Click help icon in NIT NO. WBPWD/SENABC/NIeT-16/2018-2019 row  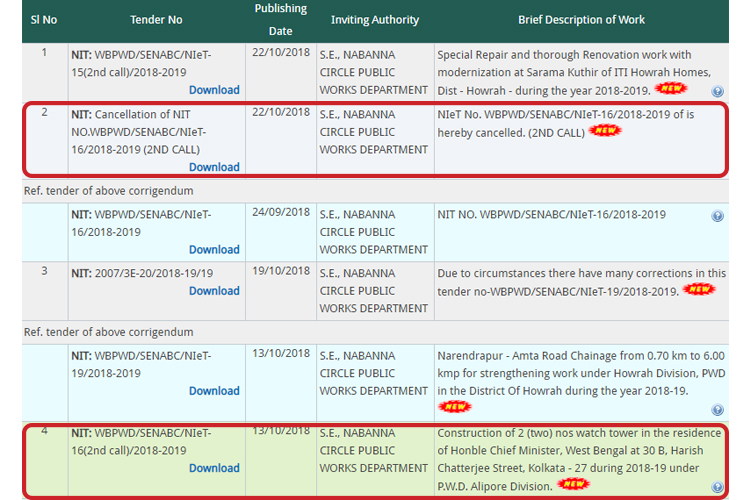[718, 216]
